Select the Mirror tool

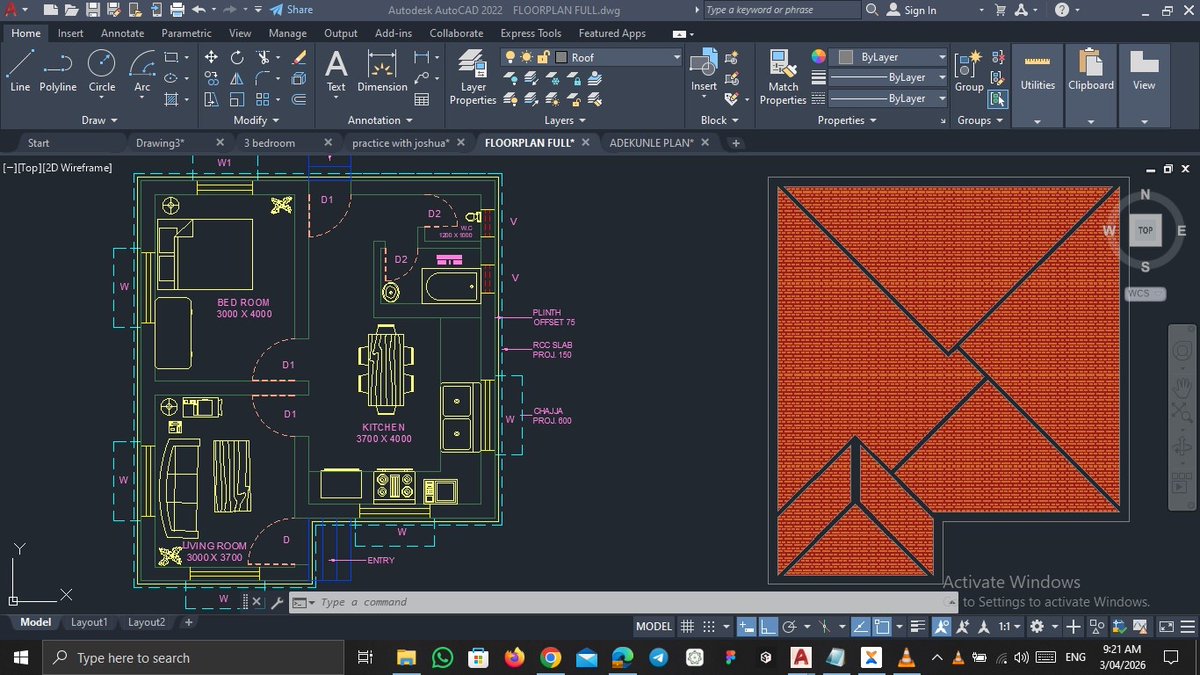(x=237, y=78)
